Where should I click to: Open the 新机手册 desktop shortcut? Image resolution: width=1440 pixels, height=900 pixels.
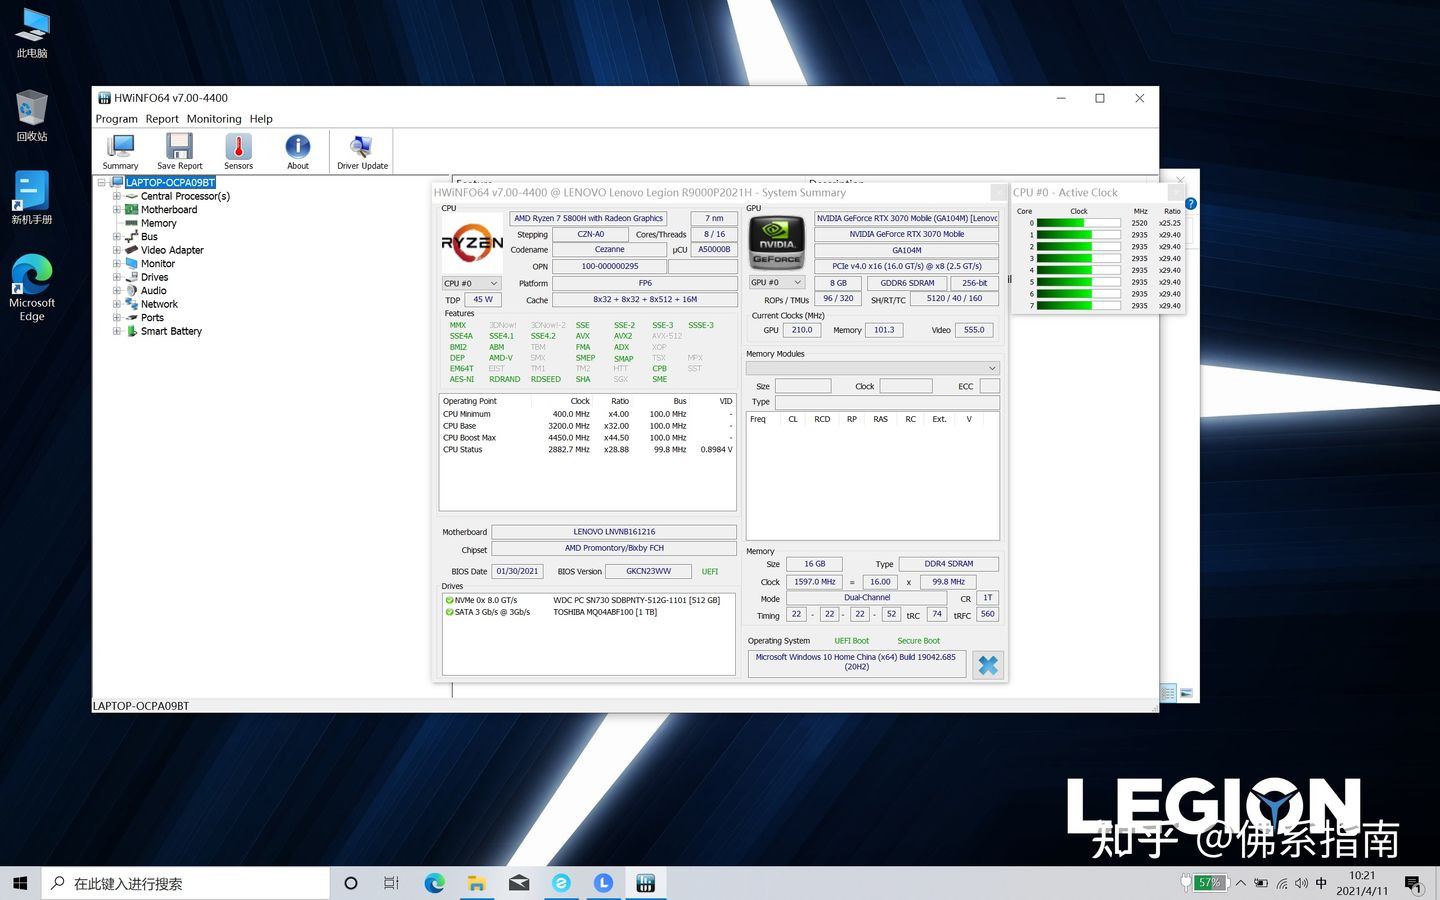tap(32, 198)
